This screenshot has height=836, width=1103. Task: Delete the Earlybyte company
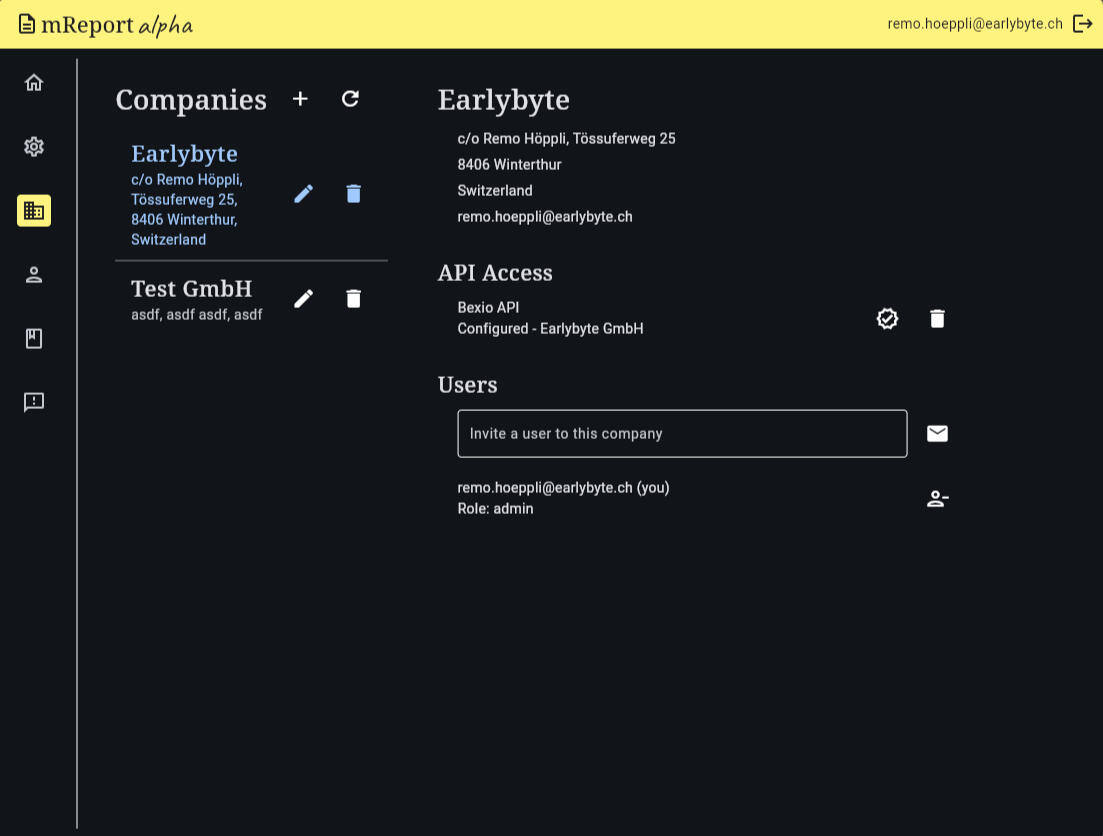pyautogui.click(x=353, y=193)
